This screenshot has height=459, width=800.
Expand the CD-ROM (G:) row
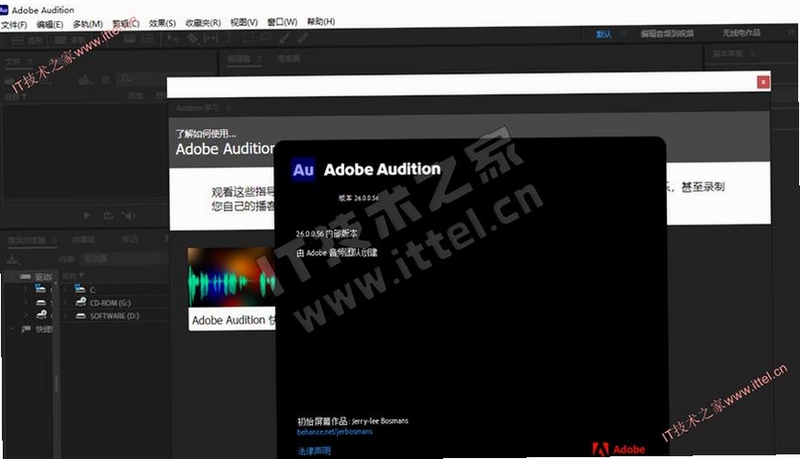[65, 302]
